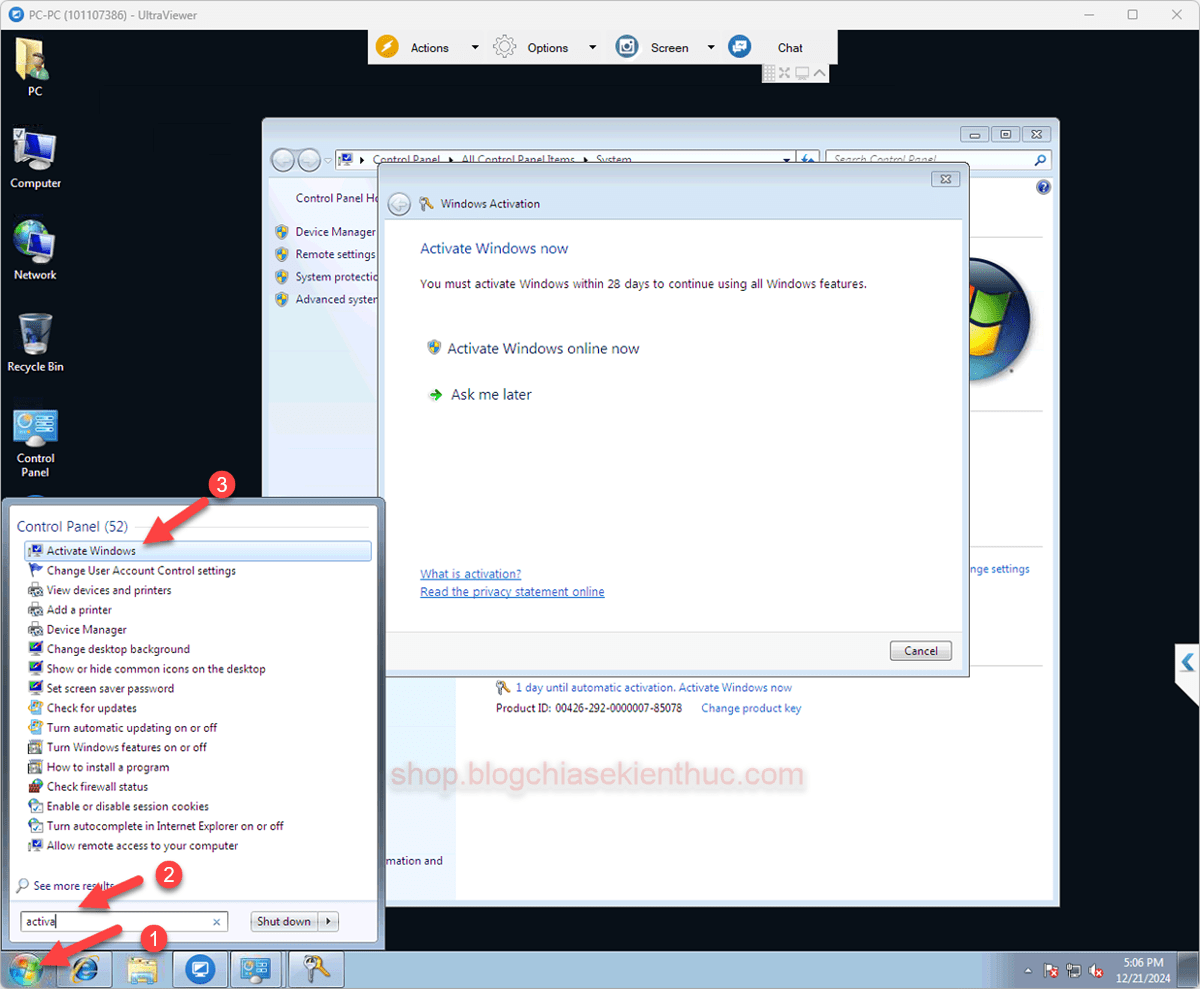Select How to install a program result
1200x989 pixels.
click(x=108, y=767)
